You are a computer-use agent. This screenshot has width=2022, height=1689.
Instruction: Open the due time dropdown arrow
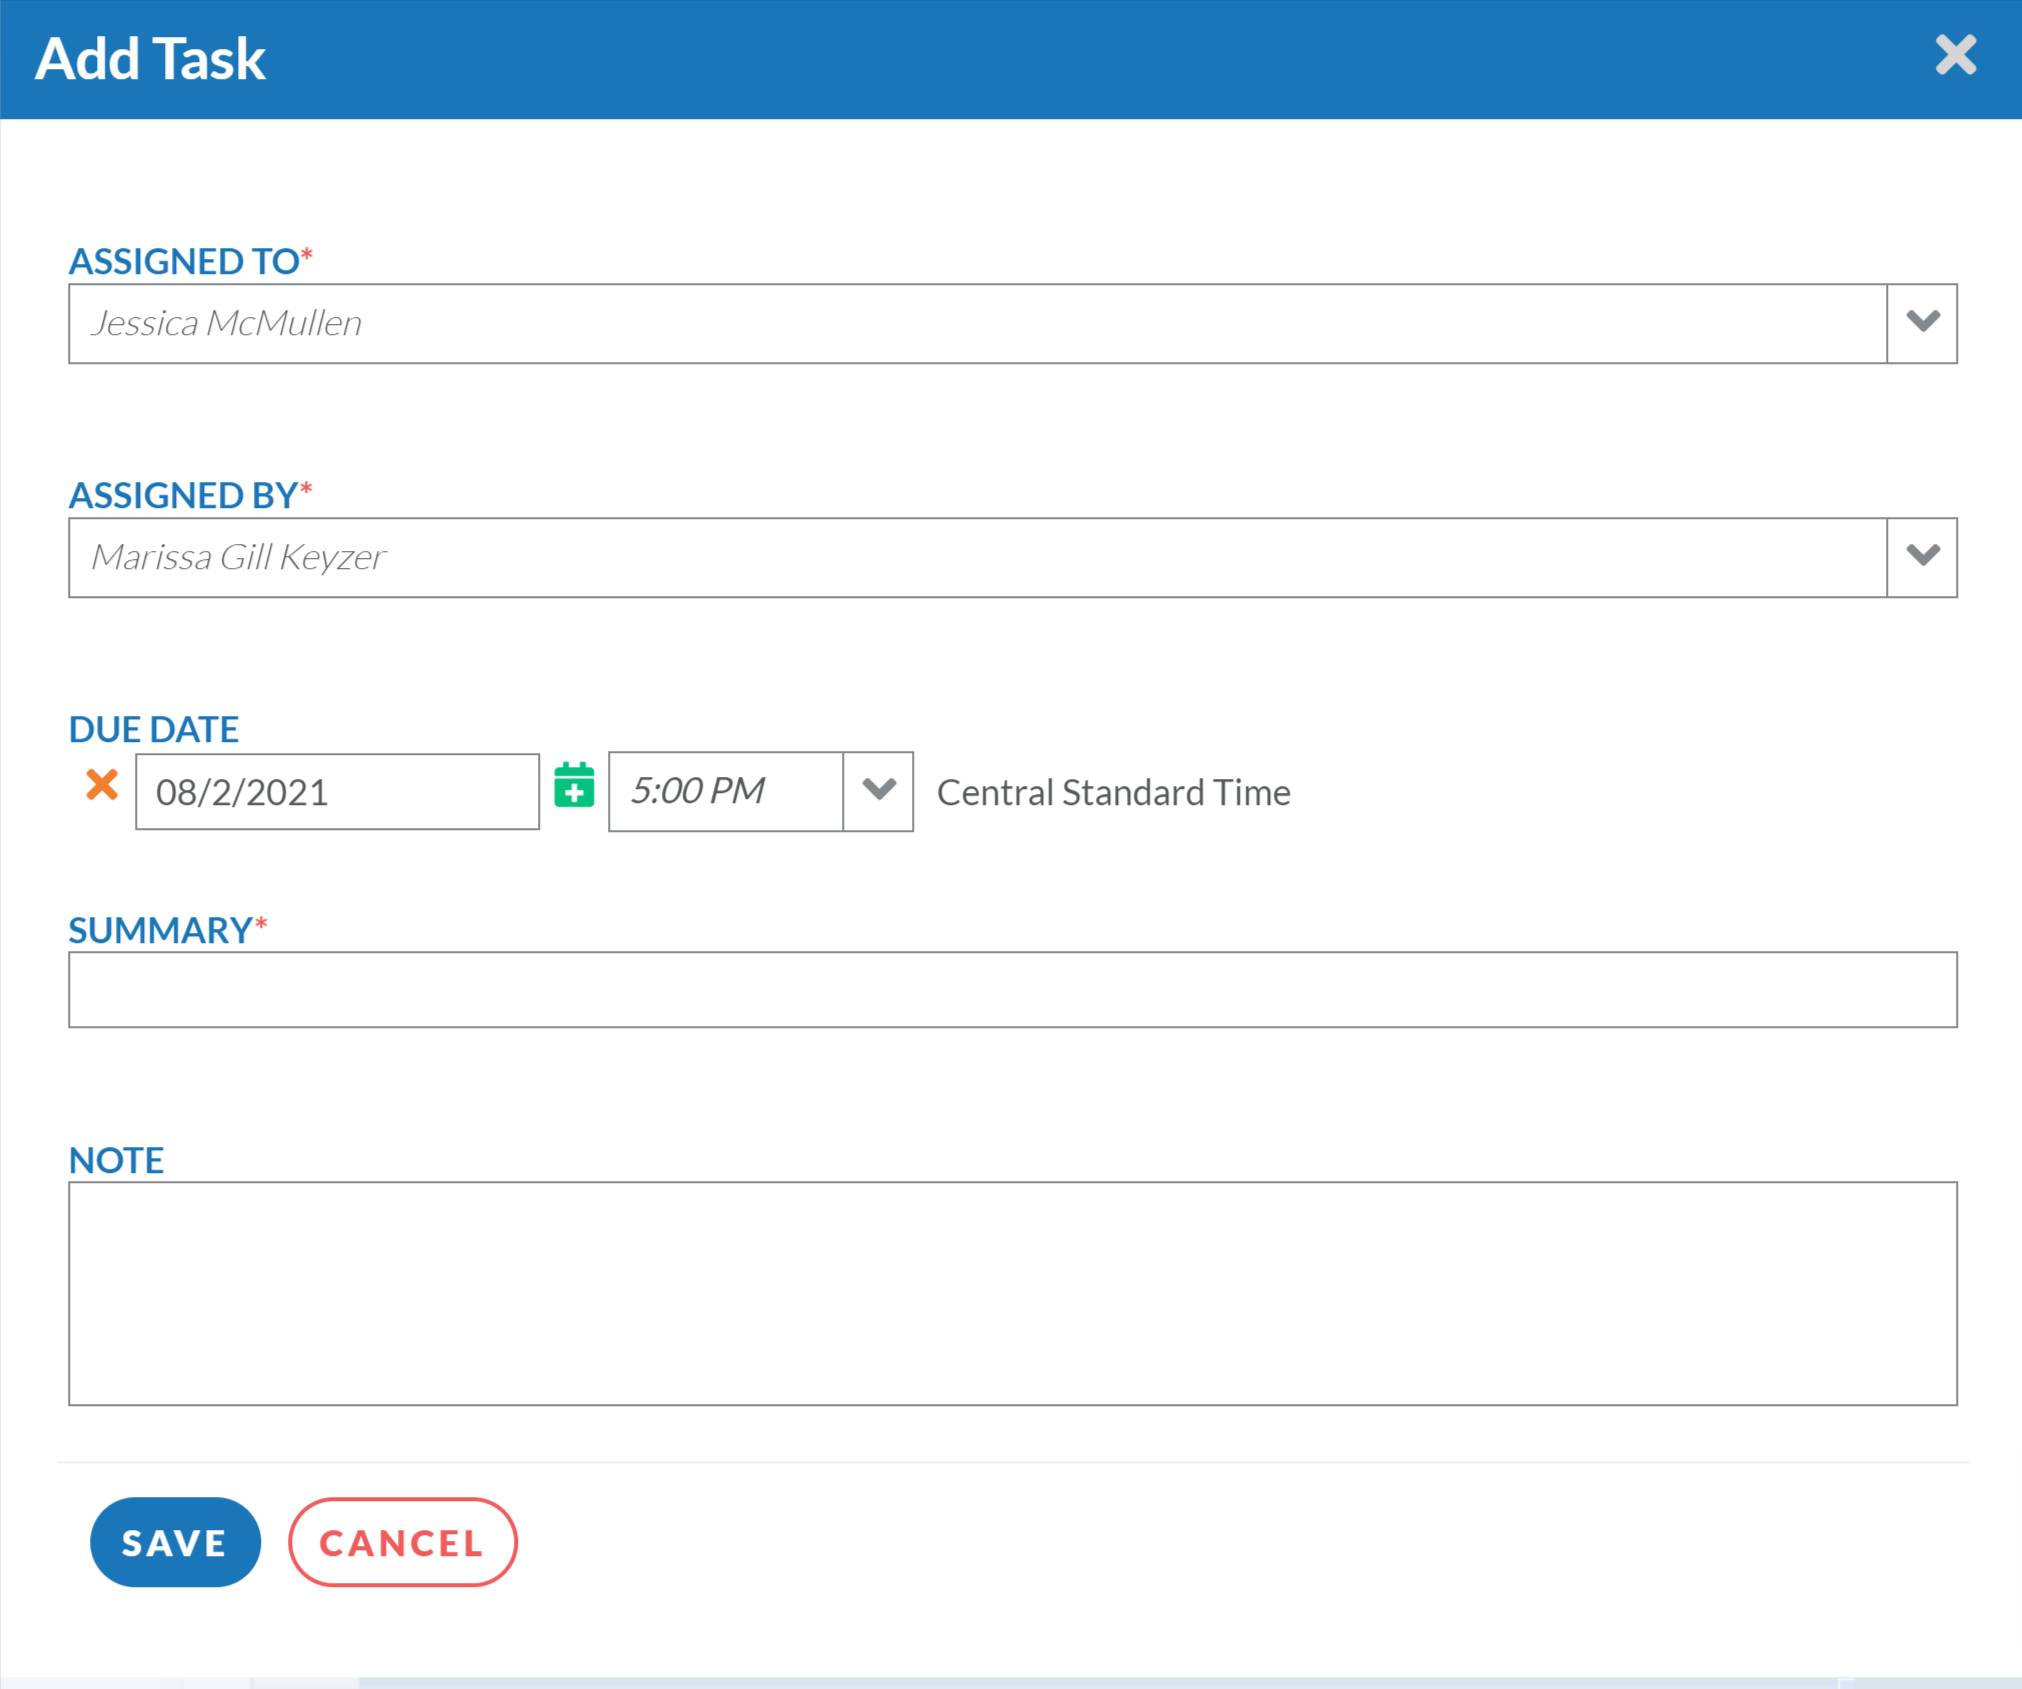[878, 791]
